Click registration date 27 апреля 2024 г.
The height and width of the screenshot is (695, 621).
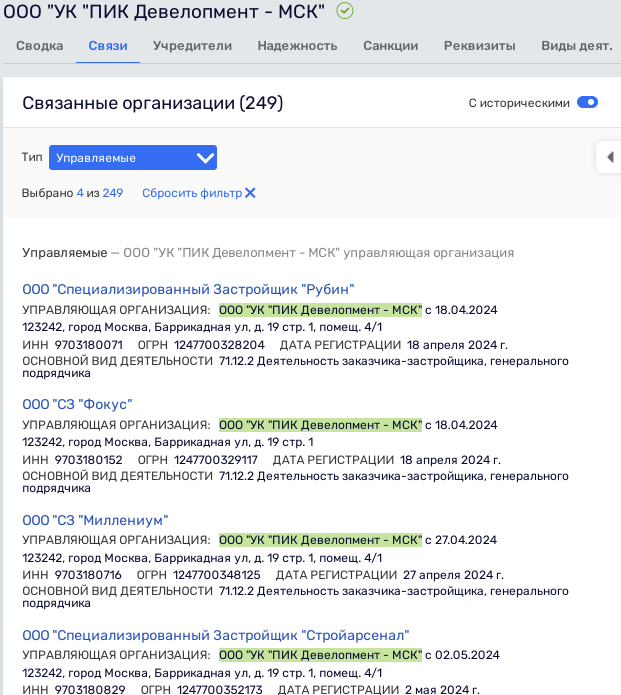click(x=453, y=575)
